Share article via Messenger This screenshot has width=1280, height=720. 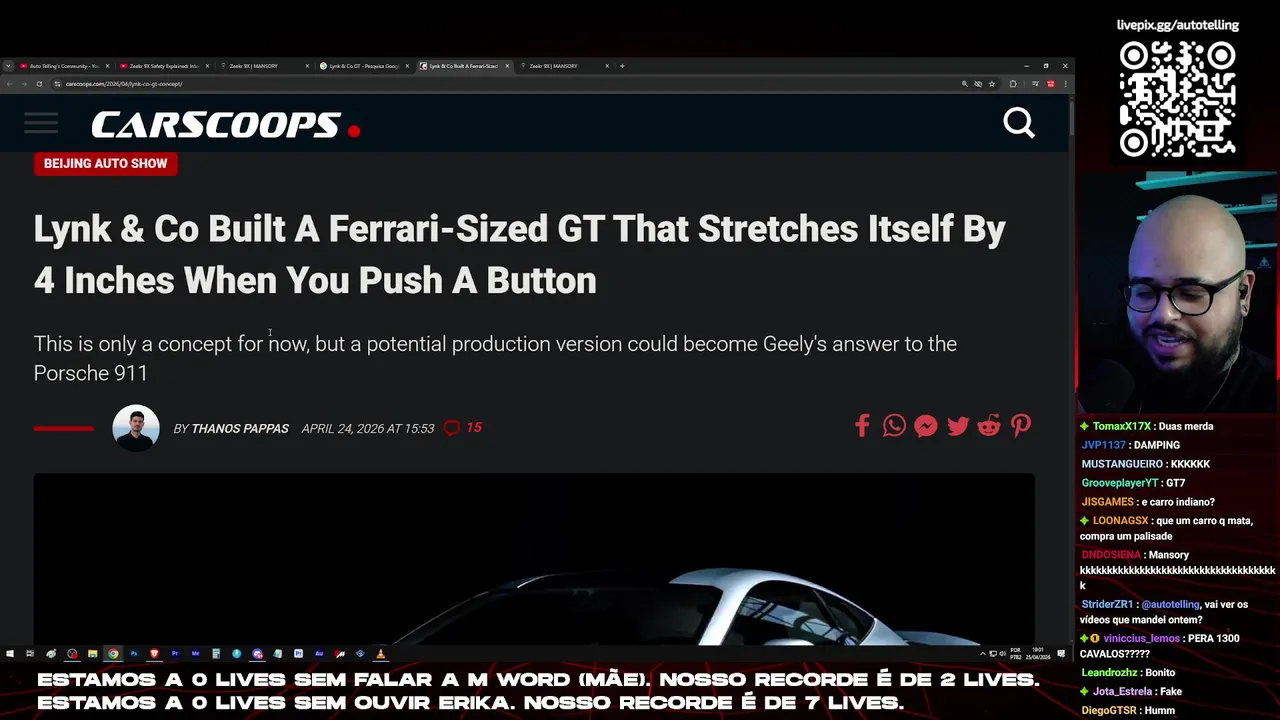point(926,426)
